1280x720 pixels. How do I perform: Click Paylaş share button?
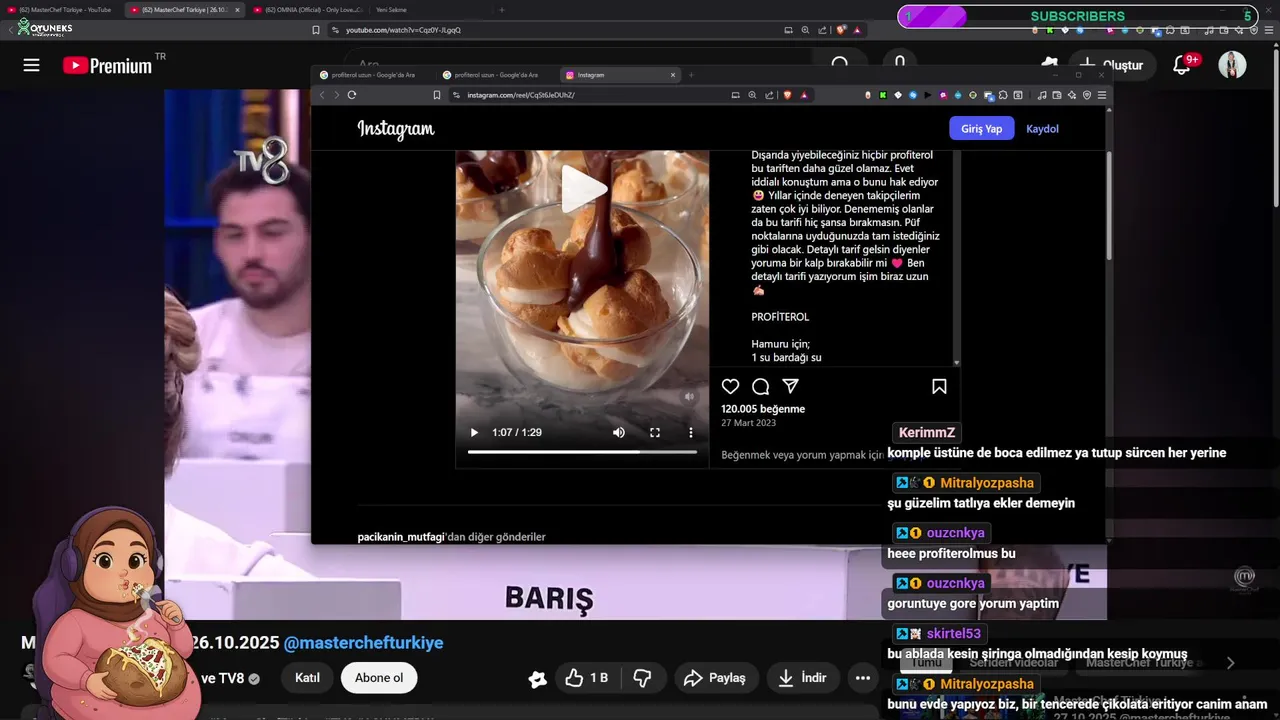tap(714, 678)
